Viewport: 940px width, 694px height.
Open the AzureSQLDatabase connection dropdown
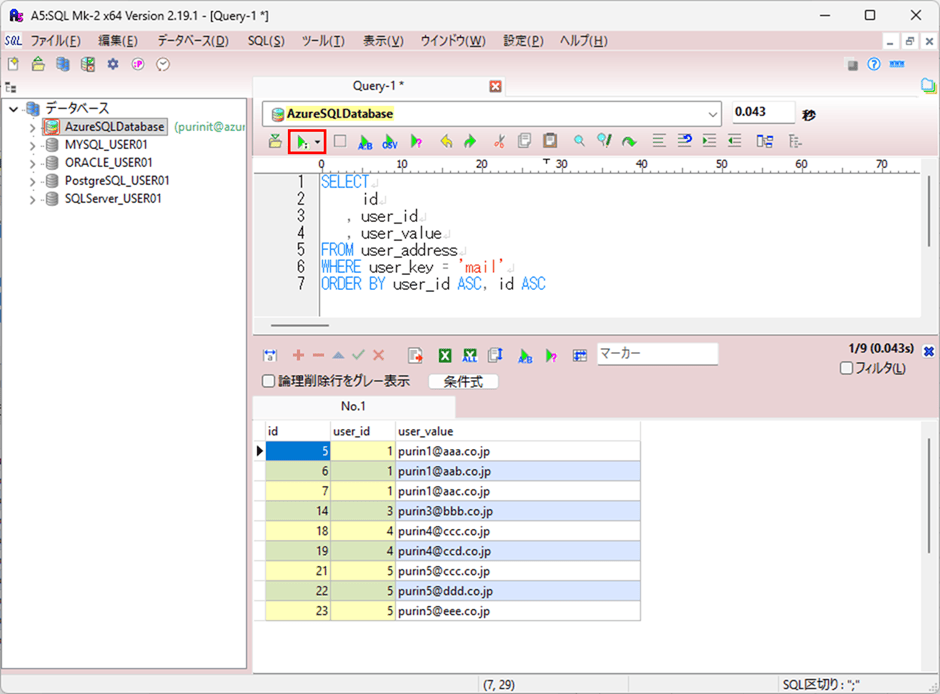coord(712,114)
